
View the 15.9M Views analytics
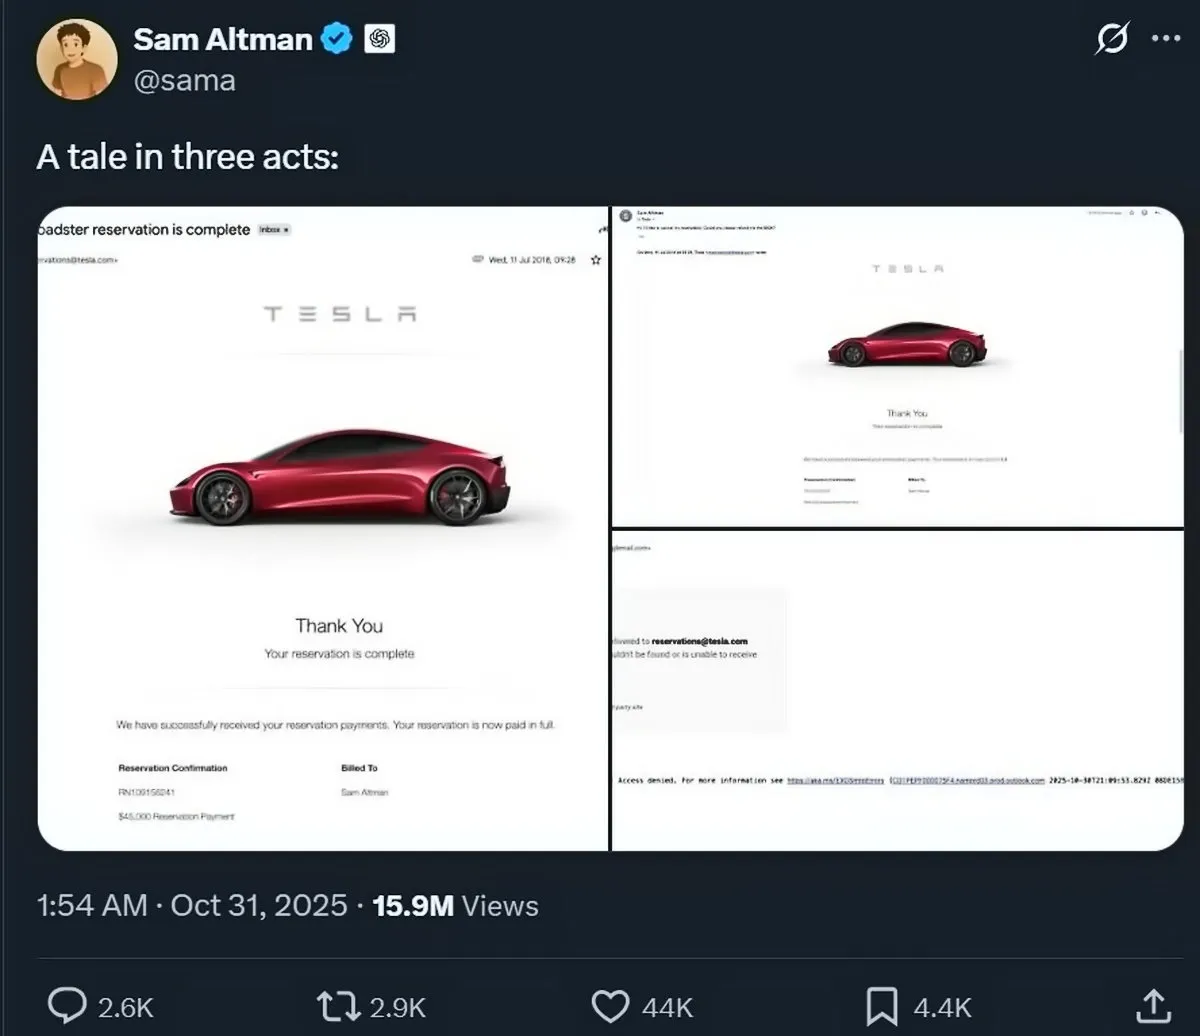pos(455,906)
